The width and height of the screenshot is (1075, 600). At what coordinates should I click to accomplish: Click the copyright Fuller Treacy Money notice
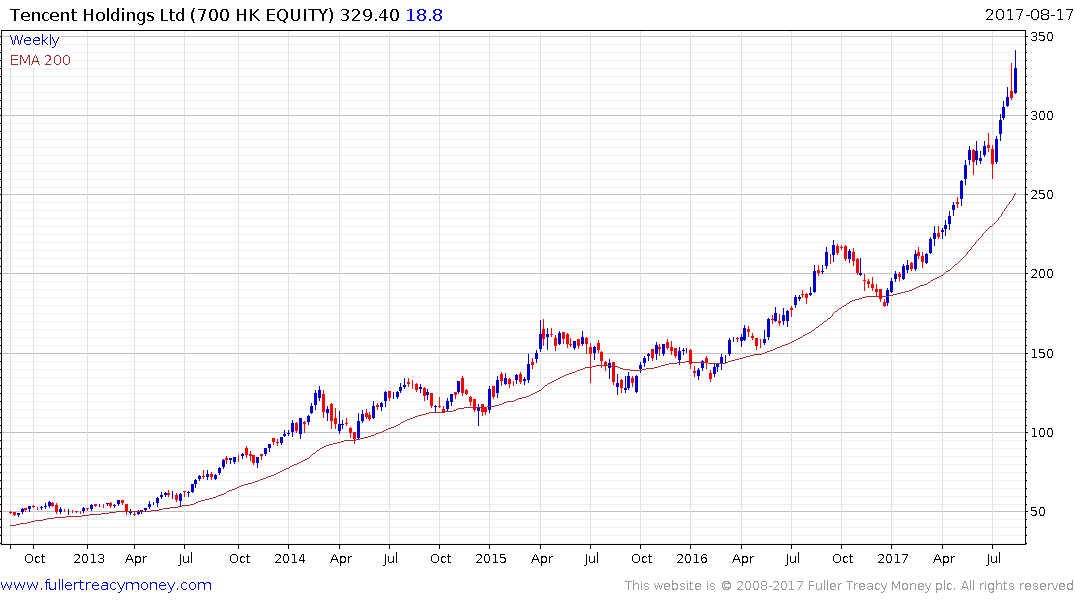click(849, 586)
